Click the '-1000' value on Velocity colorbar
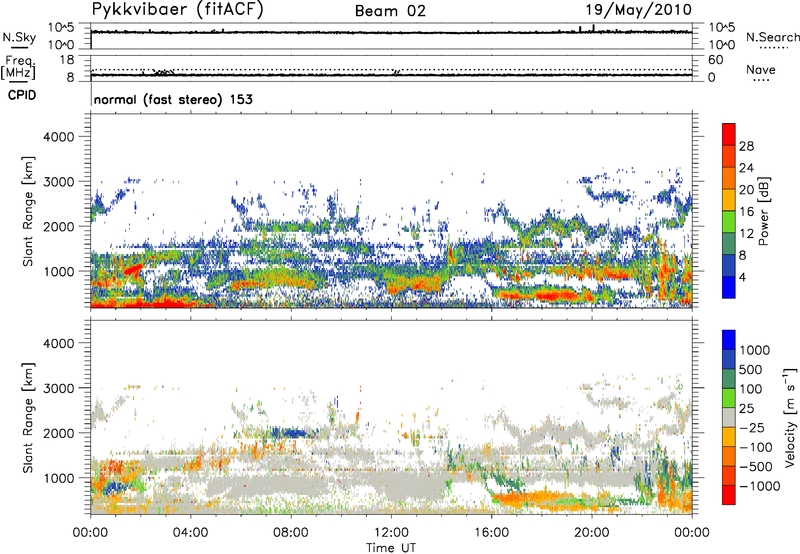The image size is (800, 554). pyautogui.click(x=760, y=486)
